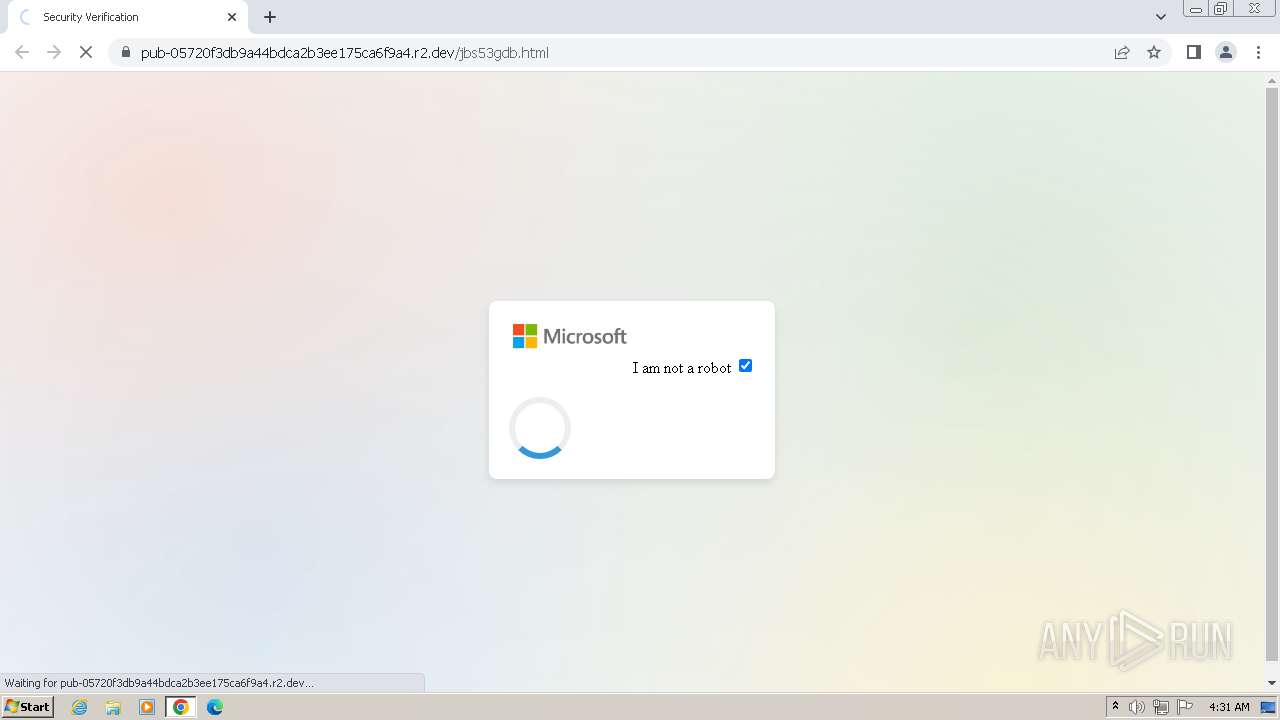Click the address bar URL
Image resolution: width=1280 pixels, height=720 pixels.
tap(345, 53)
